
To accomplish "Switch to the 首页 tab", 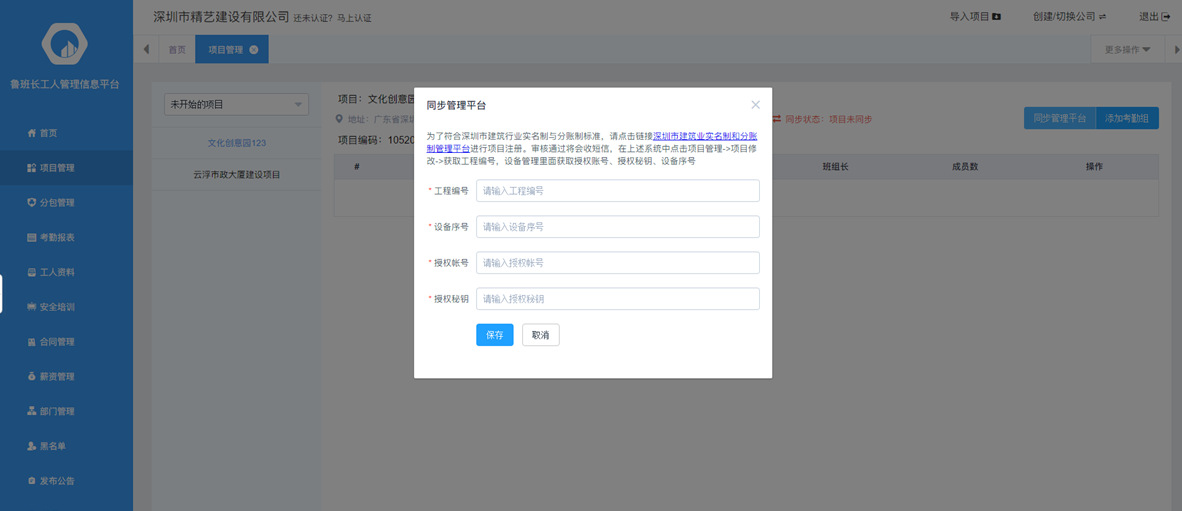I will click(177, 50).
